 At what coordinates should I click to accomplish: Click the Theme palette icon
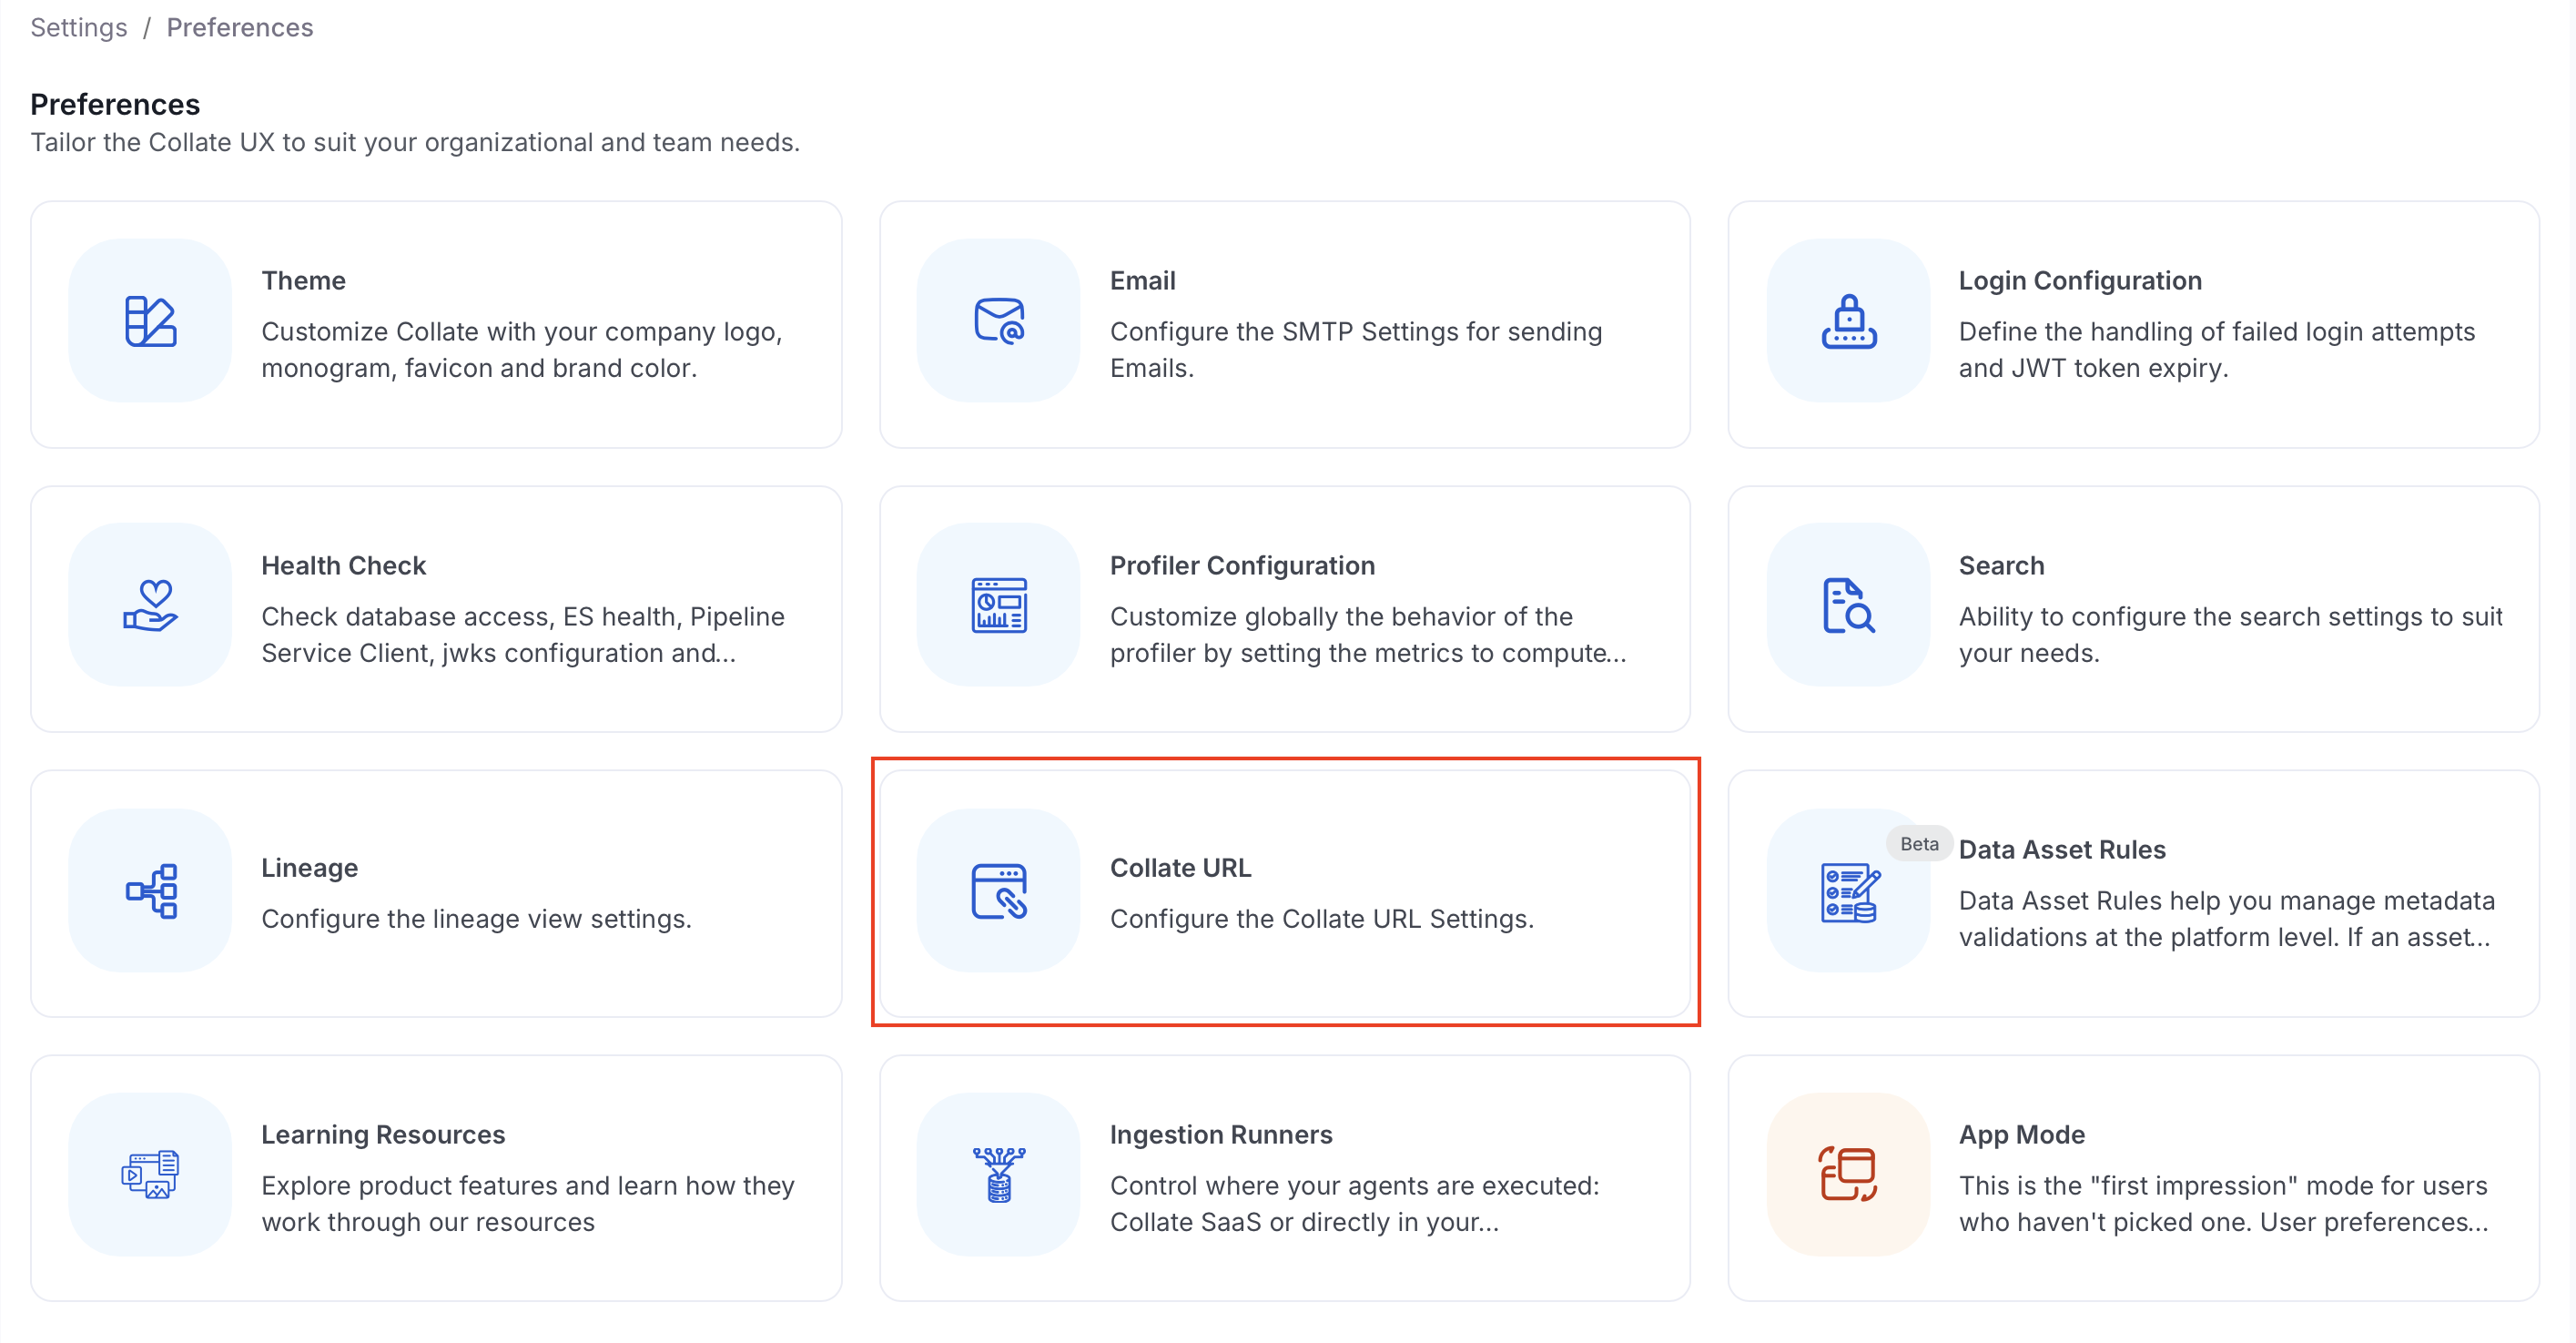tap(150, 321)
